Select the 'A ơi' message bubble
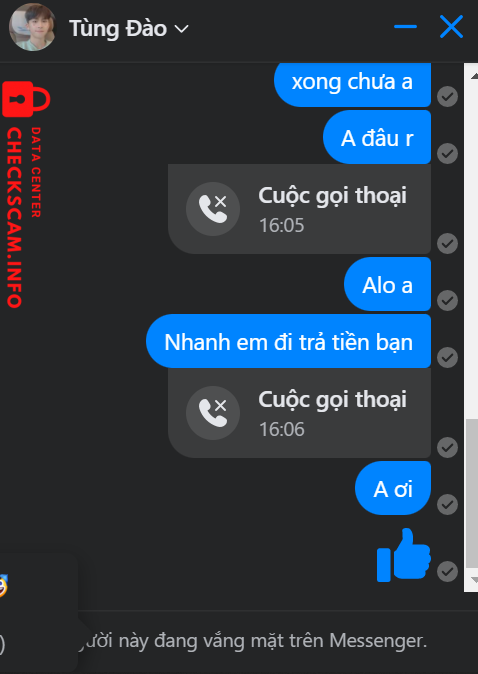Viewport: 478px width, 674px height. click(x=393, y=488)
